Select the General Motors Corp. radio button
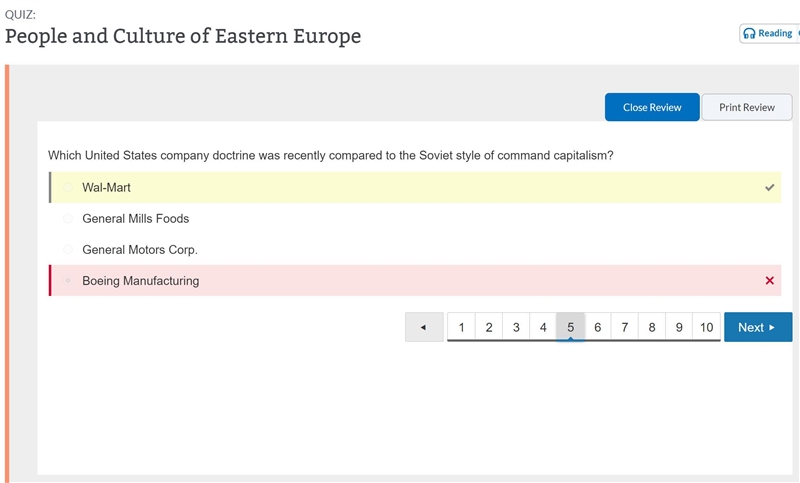This screenshot has width=800, height=483. [x=68, y=250]
